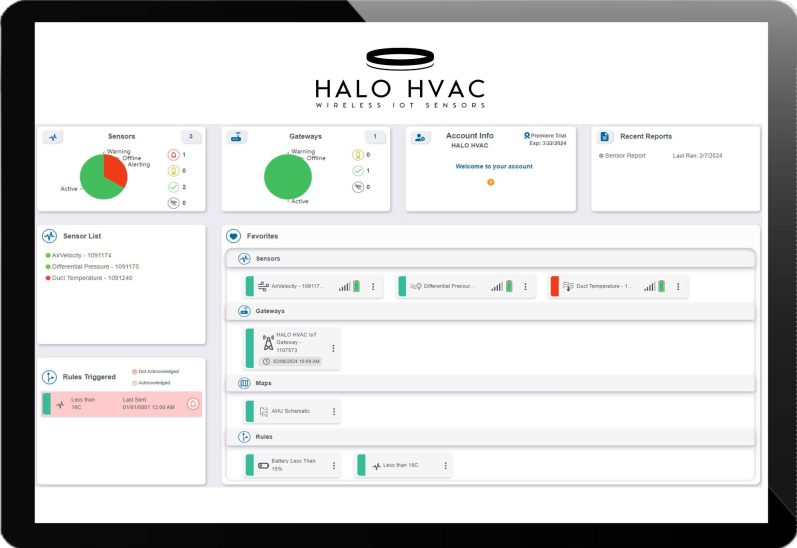Click the red Alerting slice of Sensors pie
797x548 pixels.
coord(116,169)
